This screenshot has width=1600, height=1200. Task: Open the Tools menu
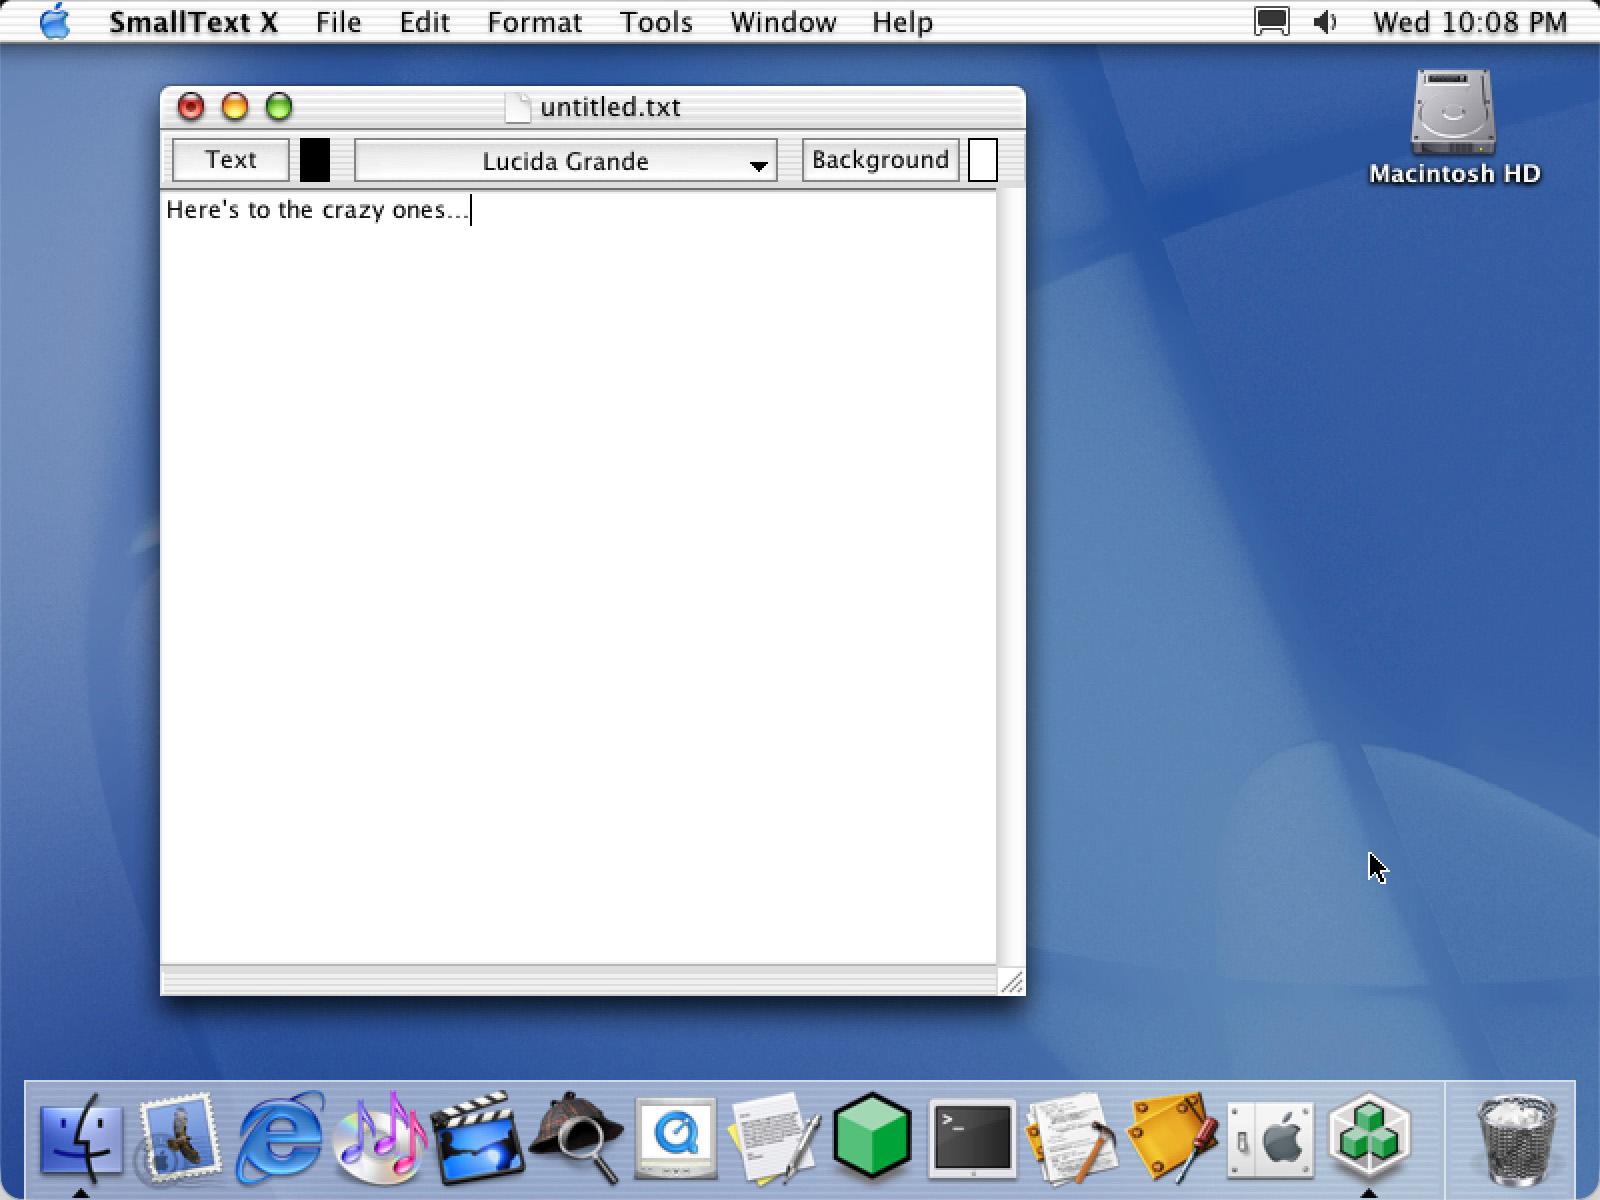coord(656,22)
